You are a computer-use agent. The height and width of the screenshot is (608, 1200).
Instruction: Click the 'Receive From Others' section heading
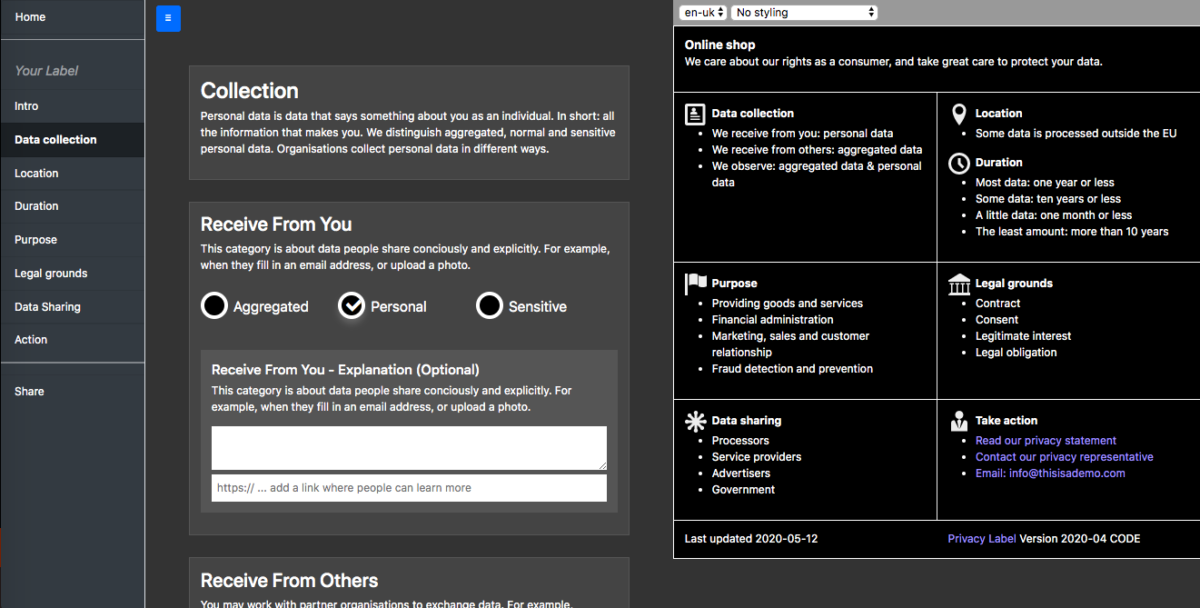(289, 581)
